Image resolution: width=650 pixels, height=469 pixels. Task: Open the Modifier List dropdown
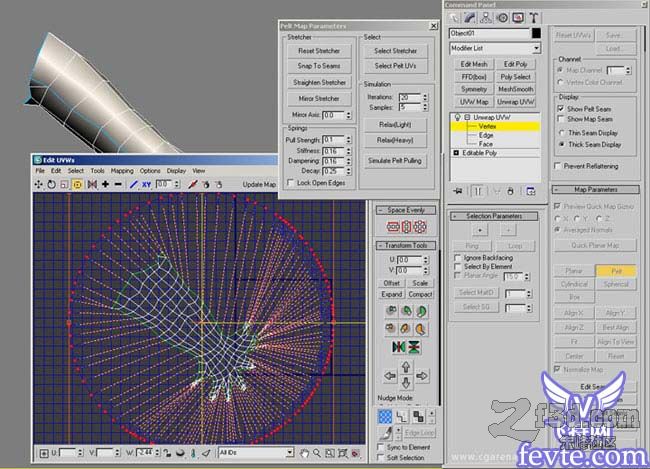[x=536, y=49]
